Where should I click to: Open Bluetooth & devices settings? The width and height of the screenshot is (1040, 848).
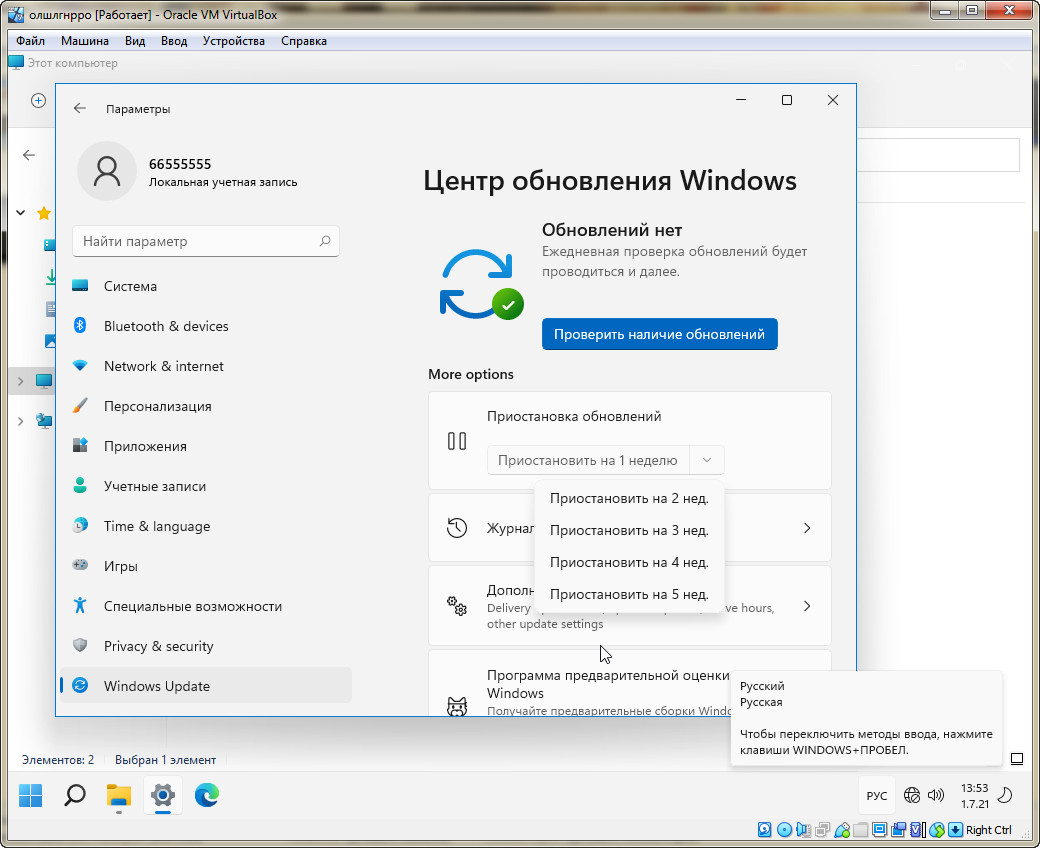(x=166, y=326)
